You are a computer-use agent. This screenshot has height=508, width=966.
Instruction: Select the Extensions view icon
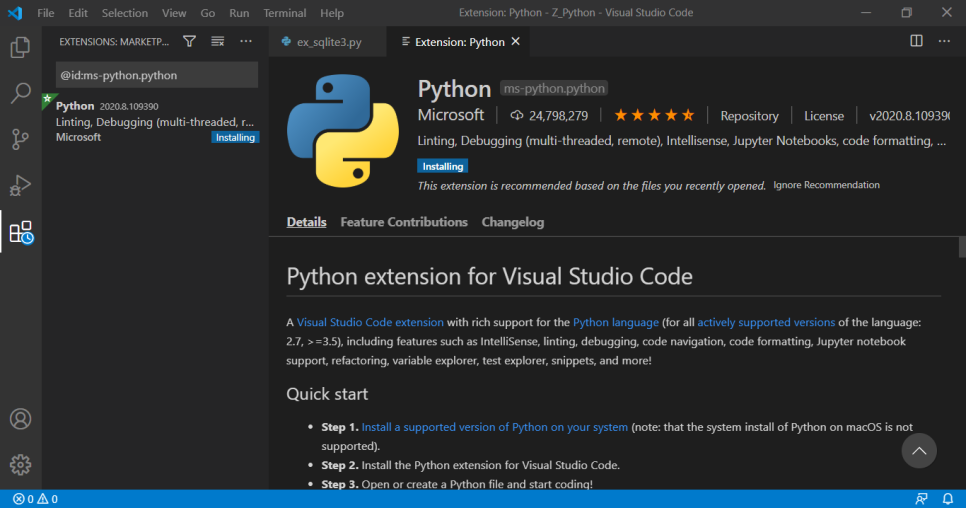point(21,232)
